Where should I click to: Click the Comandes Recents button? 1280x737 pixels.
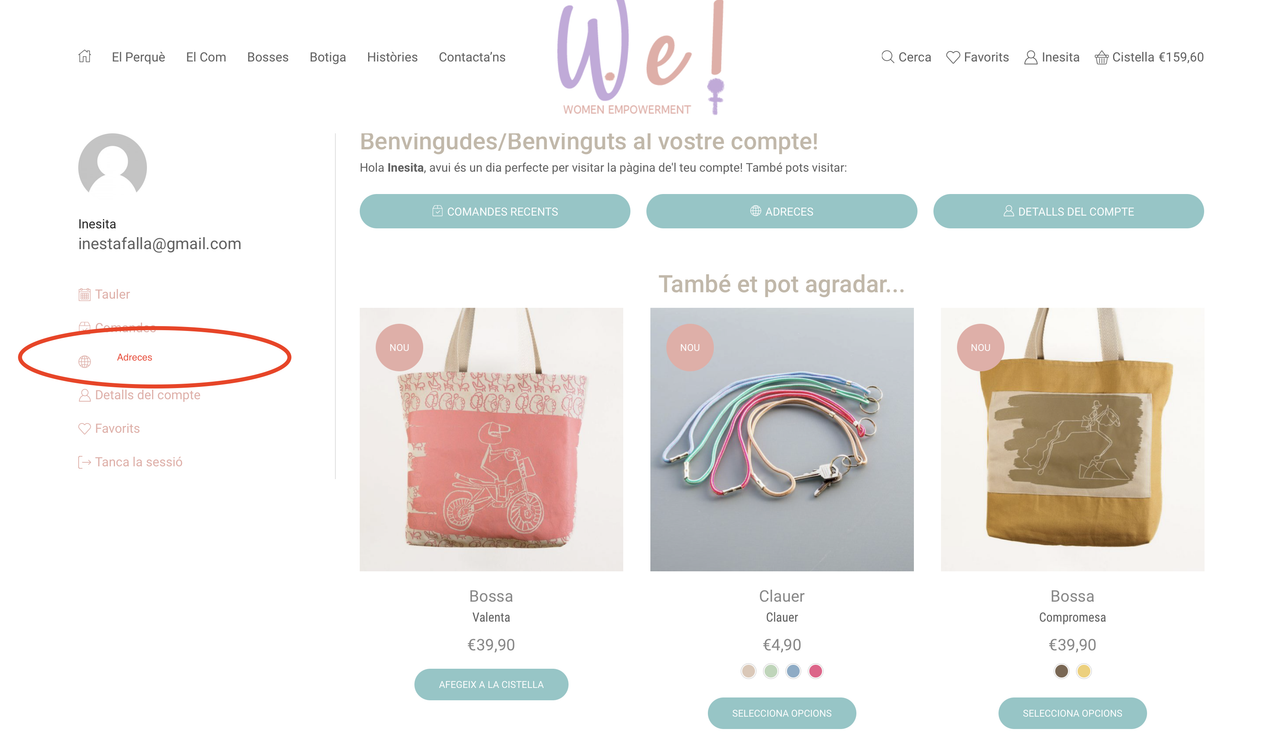495,211
